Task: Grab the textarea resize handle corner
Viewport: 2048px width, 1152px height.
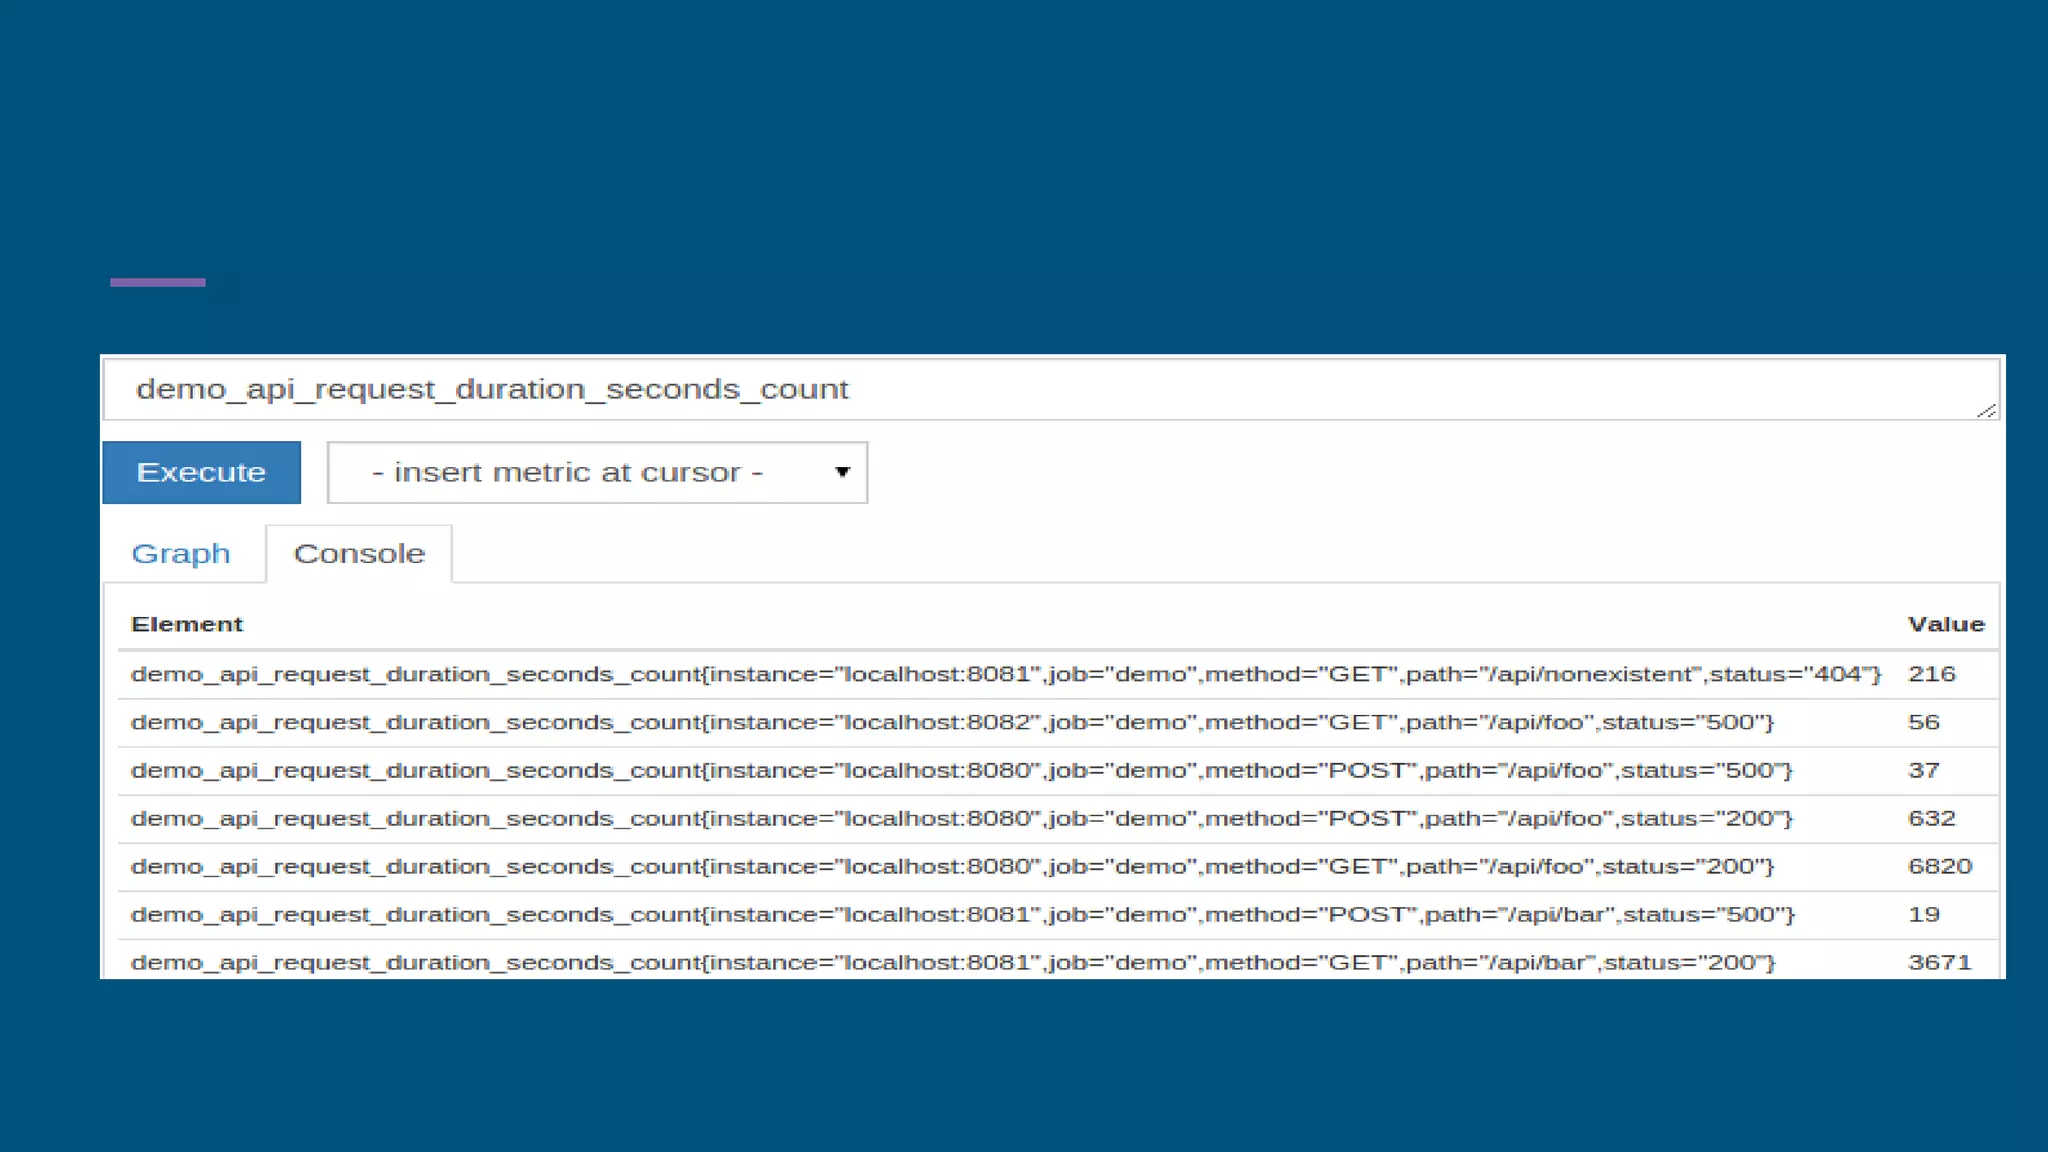Action: 1986,410
